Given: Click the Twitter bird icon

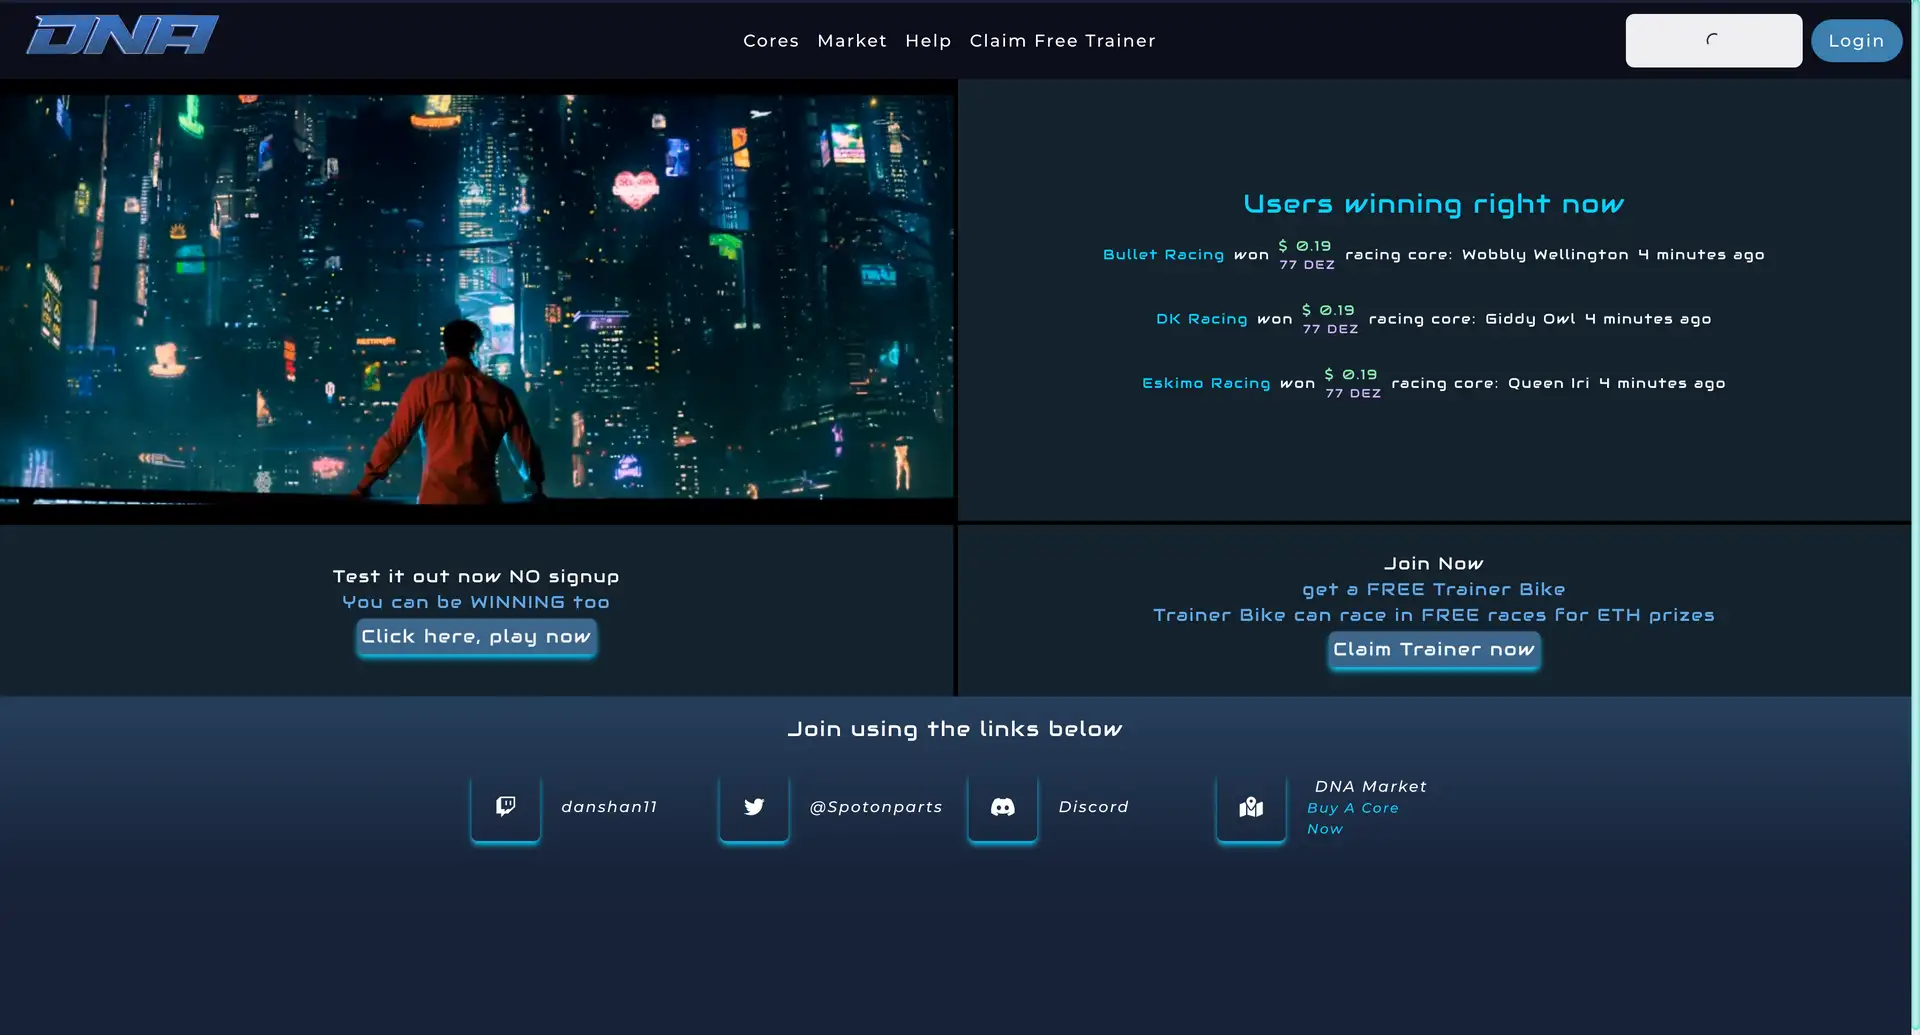Looking at the screenshot, I should point(754,807).
